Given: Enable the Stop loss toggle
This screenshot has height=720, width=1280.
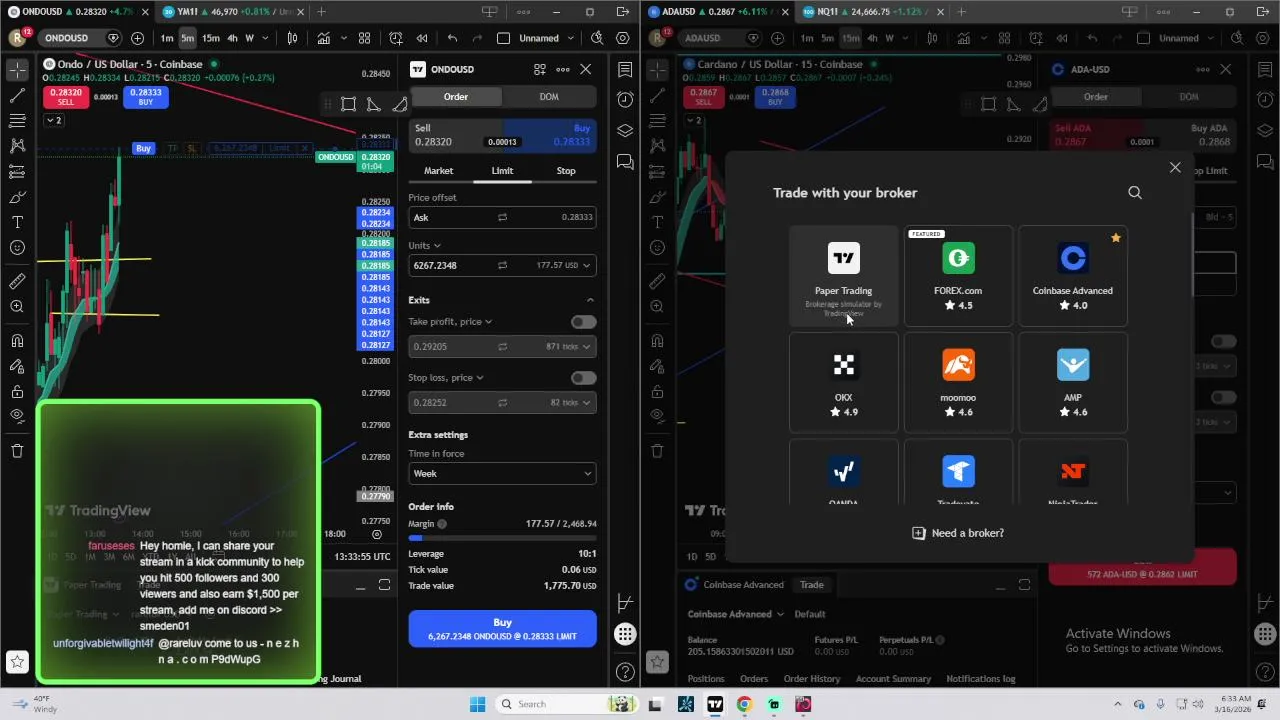Looking at the screenshot, I should click(x=583, y=378).
